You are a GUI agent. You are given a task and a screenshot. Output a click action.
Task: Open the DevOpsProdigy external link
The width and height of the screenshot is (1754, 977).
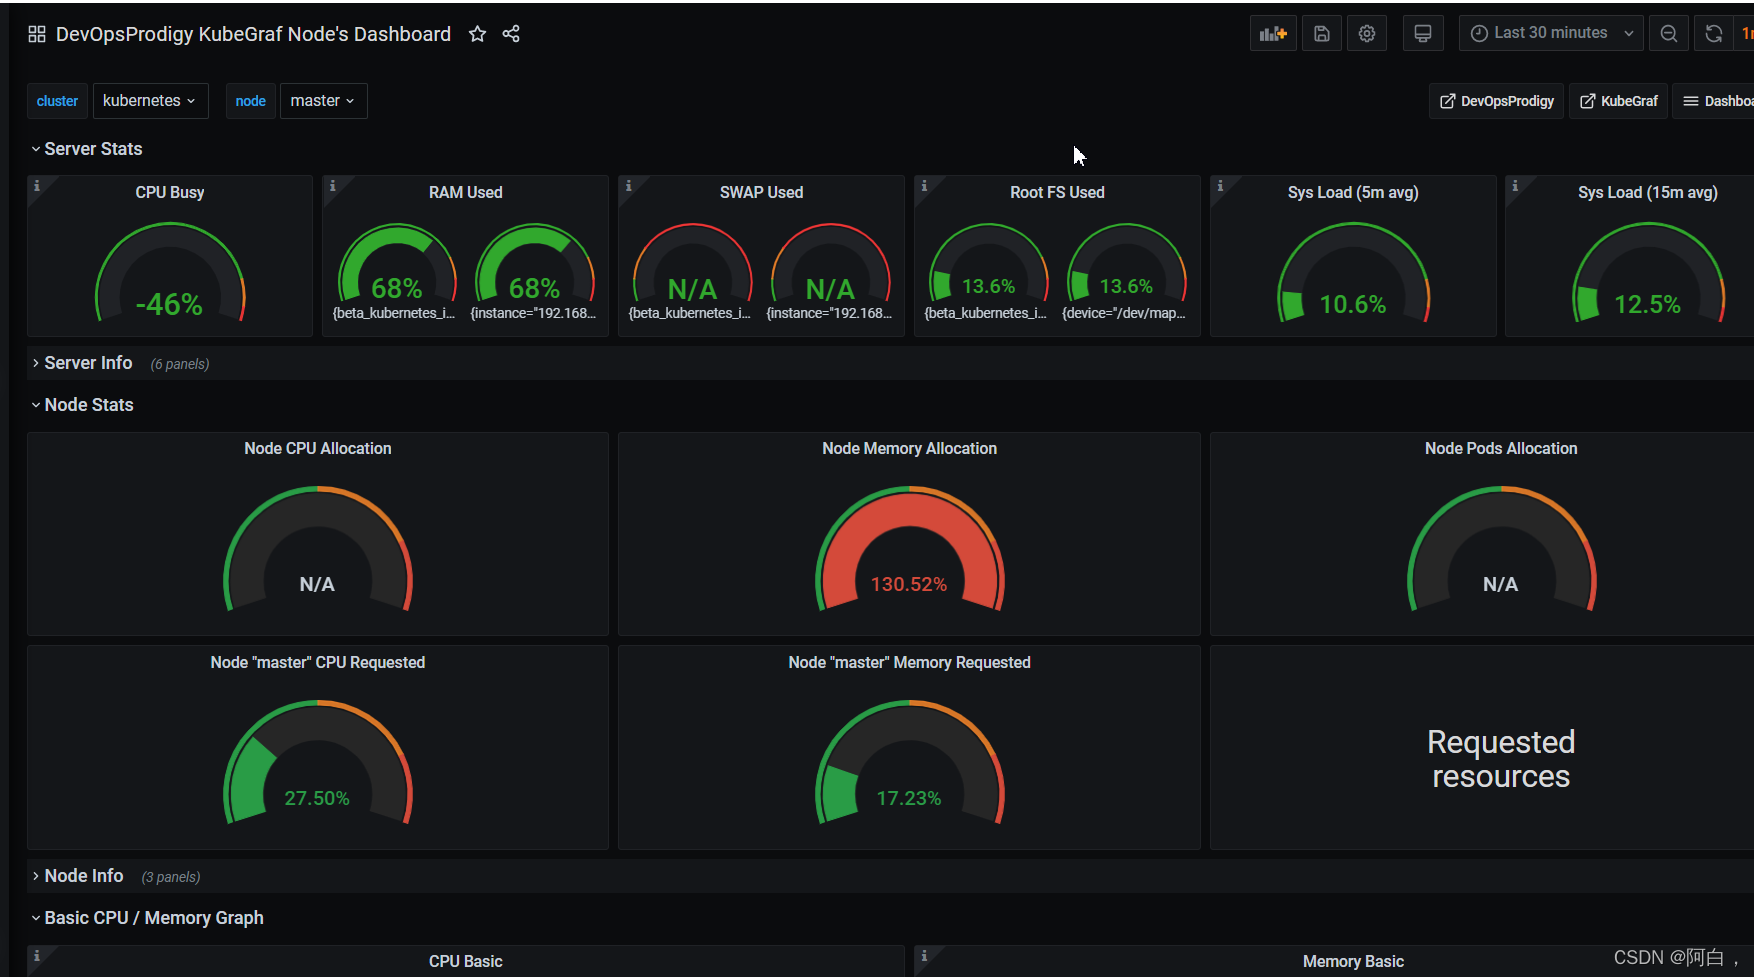(1496, 101)
